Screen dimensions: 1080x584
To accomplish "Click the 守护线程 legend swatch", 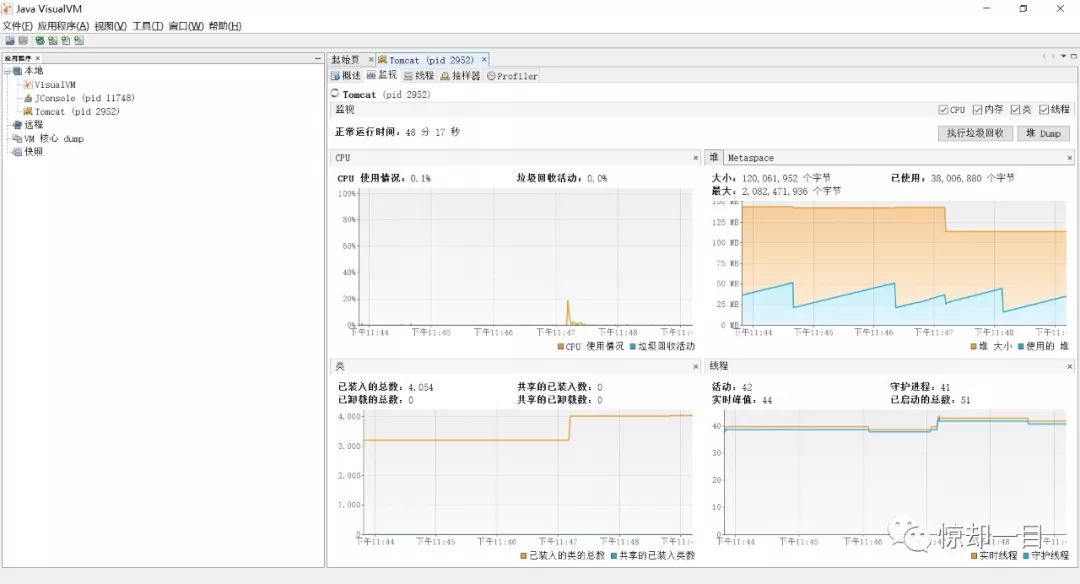I will 1026,555.
